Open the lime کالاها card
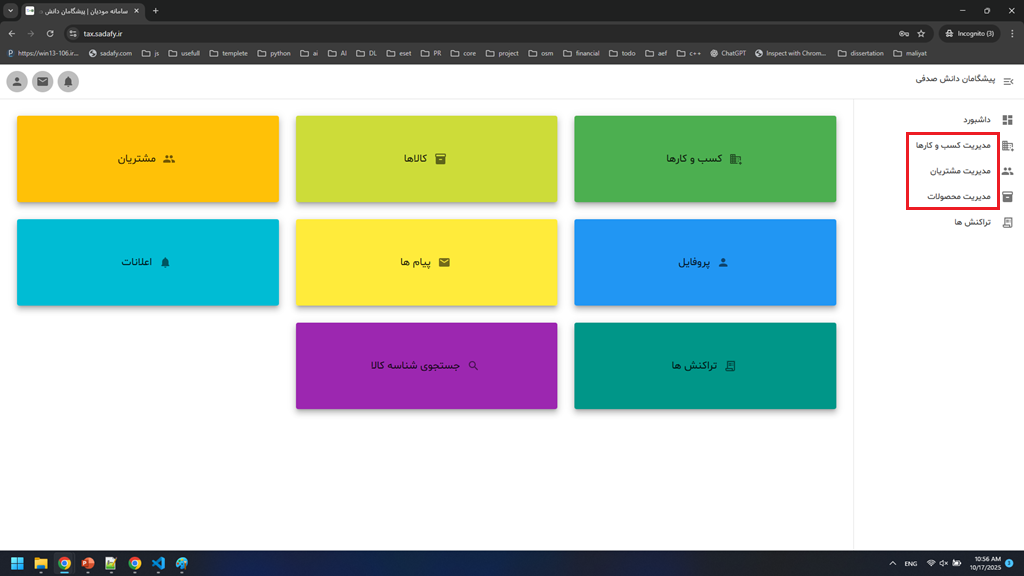The width and height of the screenshot is (1024, 576). pyautogui.click(x=426, y=159)
